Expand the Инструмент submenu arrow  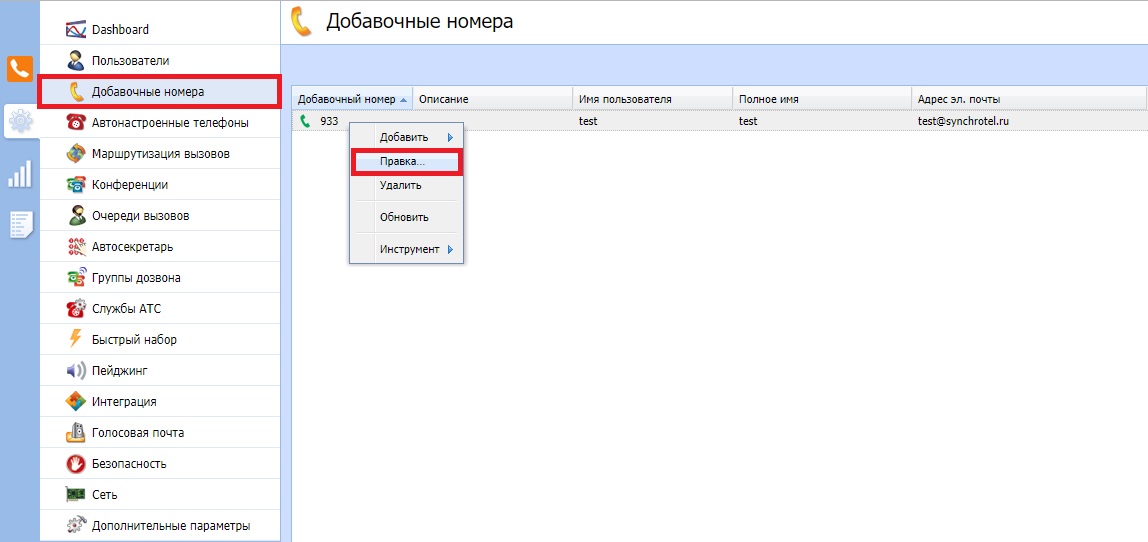pyautogui.click(x=450, y=250)
